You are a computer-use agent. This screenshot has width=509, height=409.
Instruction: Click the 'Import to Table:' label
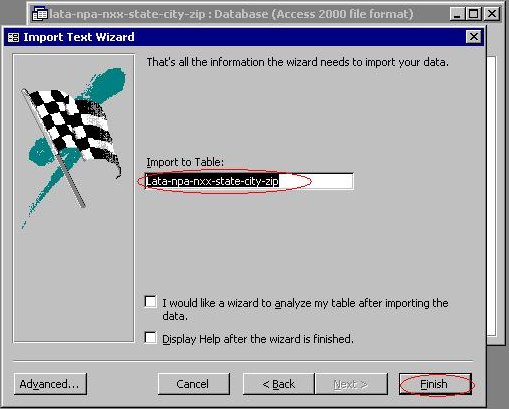[185, 162]
